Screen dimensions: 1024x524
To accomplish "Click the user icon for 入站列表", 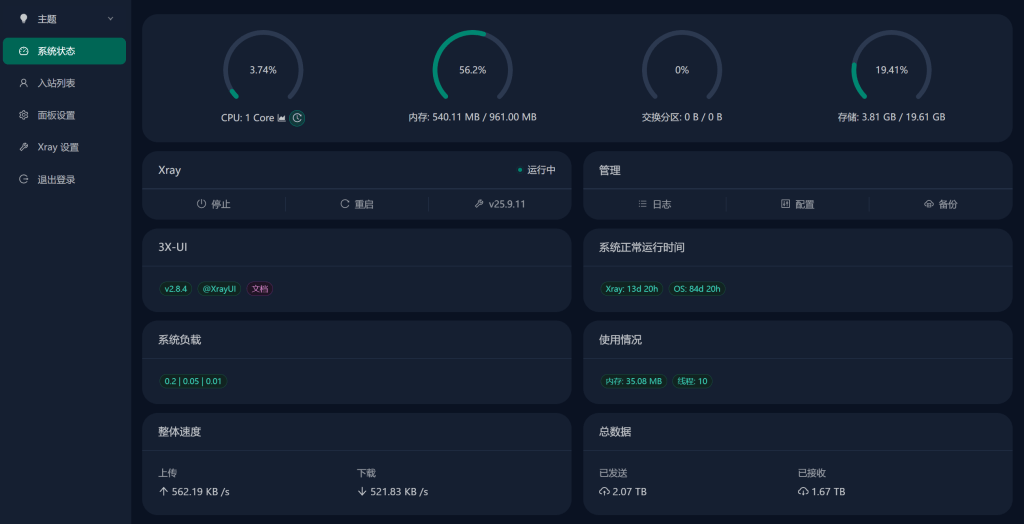I will 24,83.
